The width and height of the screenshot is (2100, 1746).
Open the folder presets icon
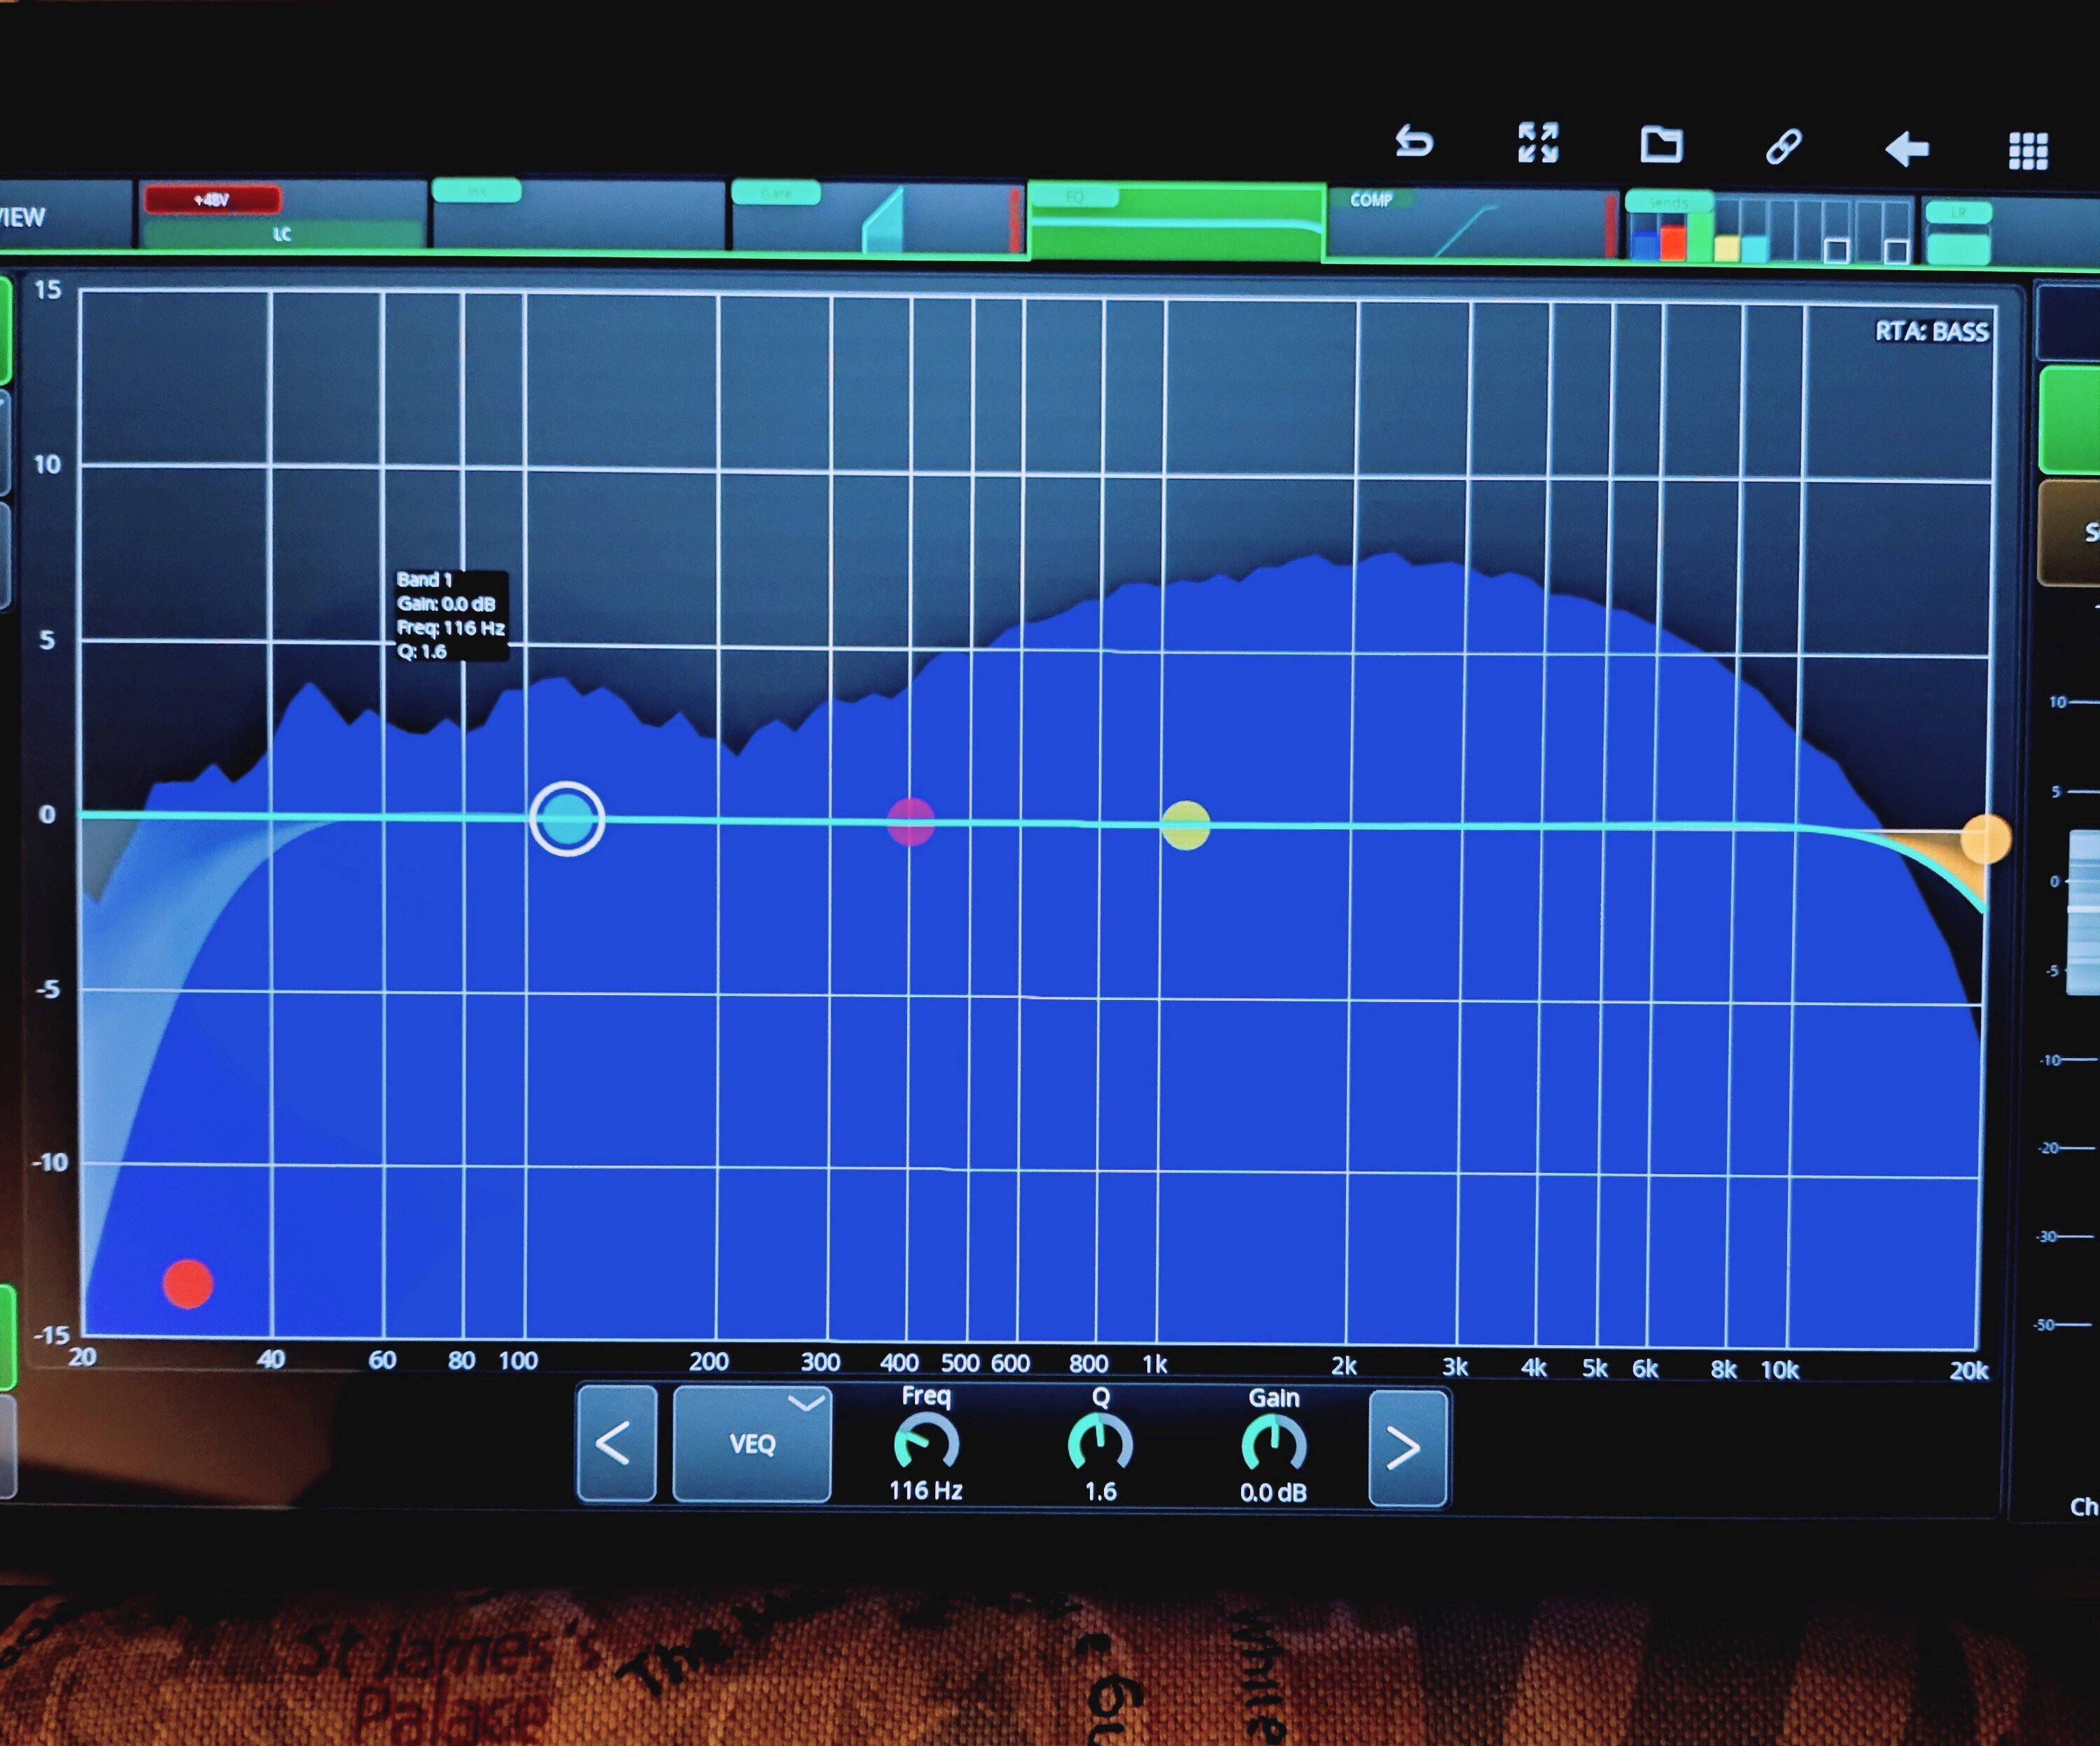(x=1661, y=145)
